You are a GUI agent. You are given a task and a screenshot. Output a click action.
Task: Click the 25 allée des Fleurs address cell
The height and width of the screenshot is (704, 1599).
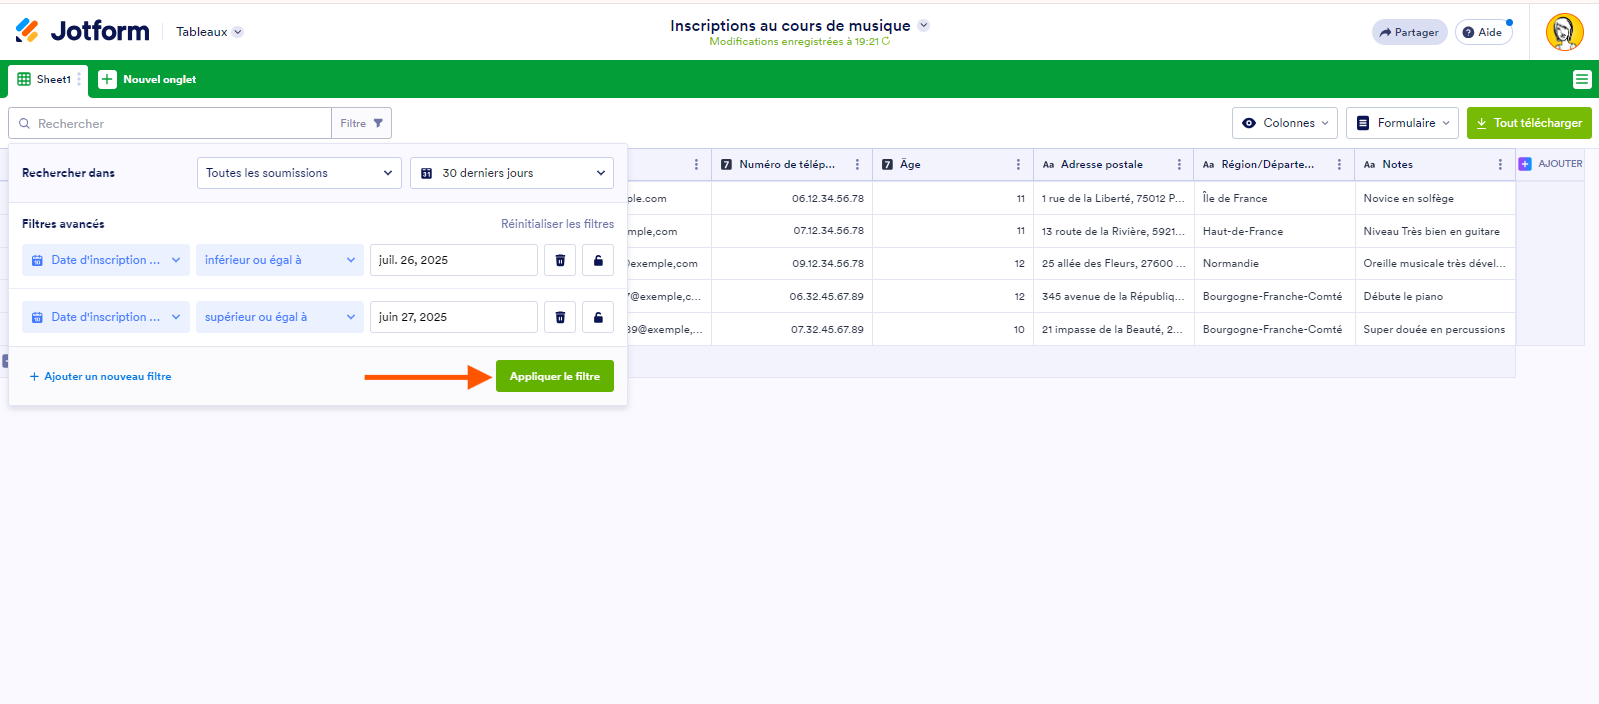click(1113, 264)
